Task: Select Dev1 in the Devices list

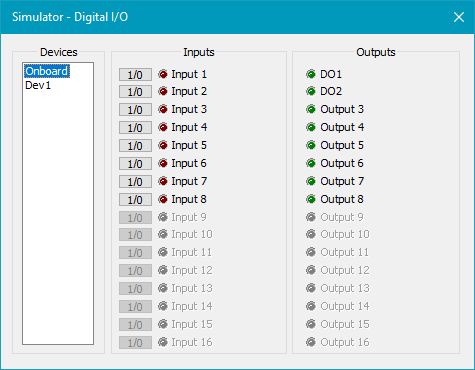Action: (38, 85)
